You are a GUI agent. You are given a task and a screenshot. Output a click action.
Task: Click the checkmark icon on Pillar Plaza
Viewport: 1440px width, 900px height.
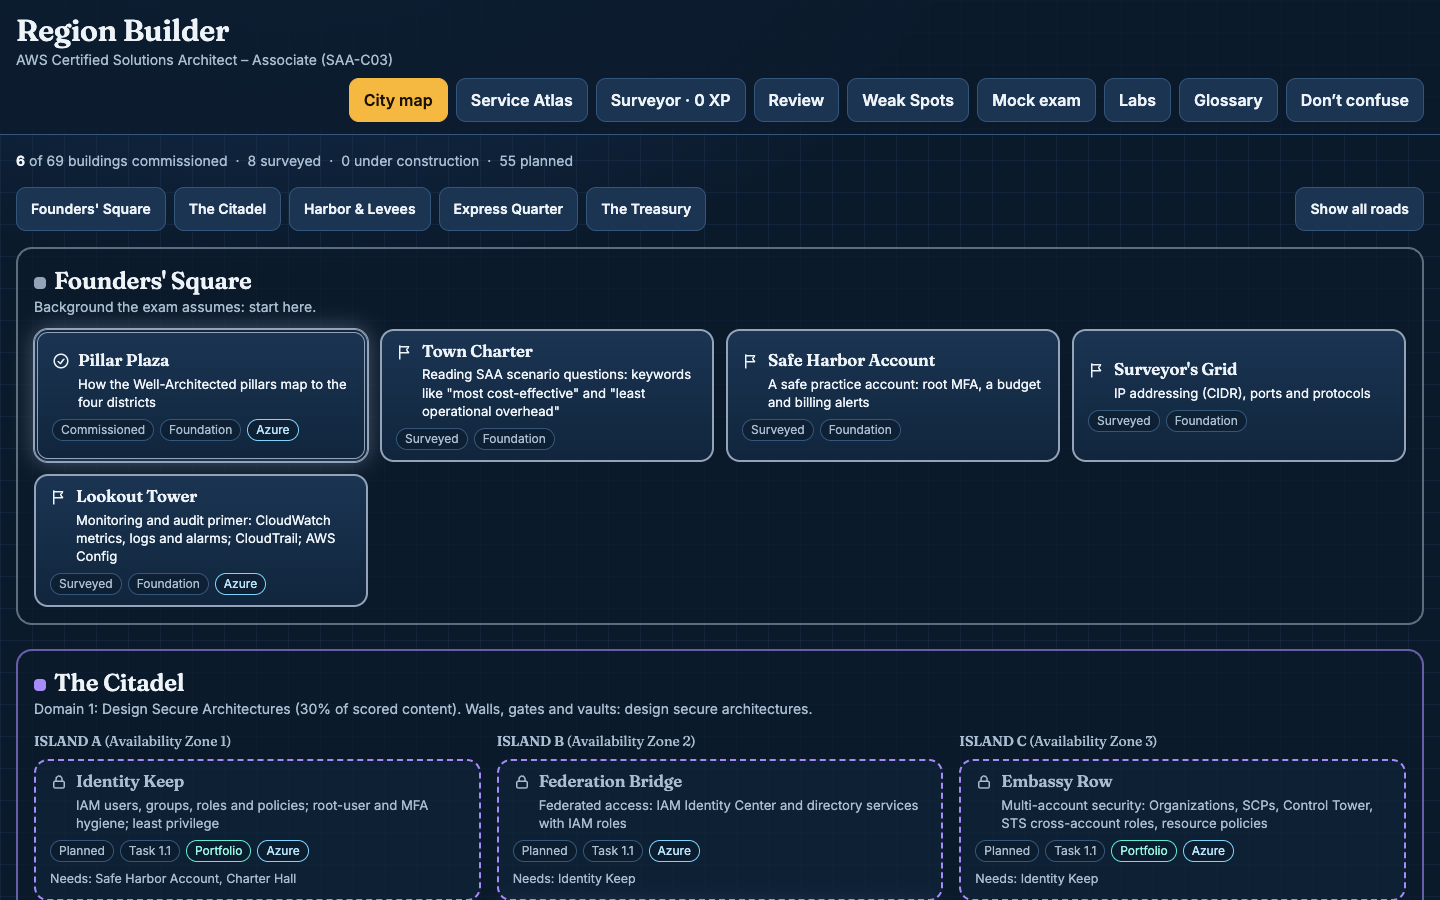[x=61, y=361]
